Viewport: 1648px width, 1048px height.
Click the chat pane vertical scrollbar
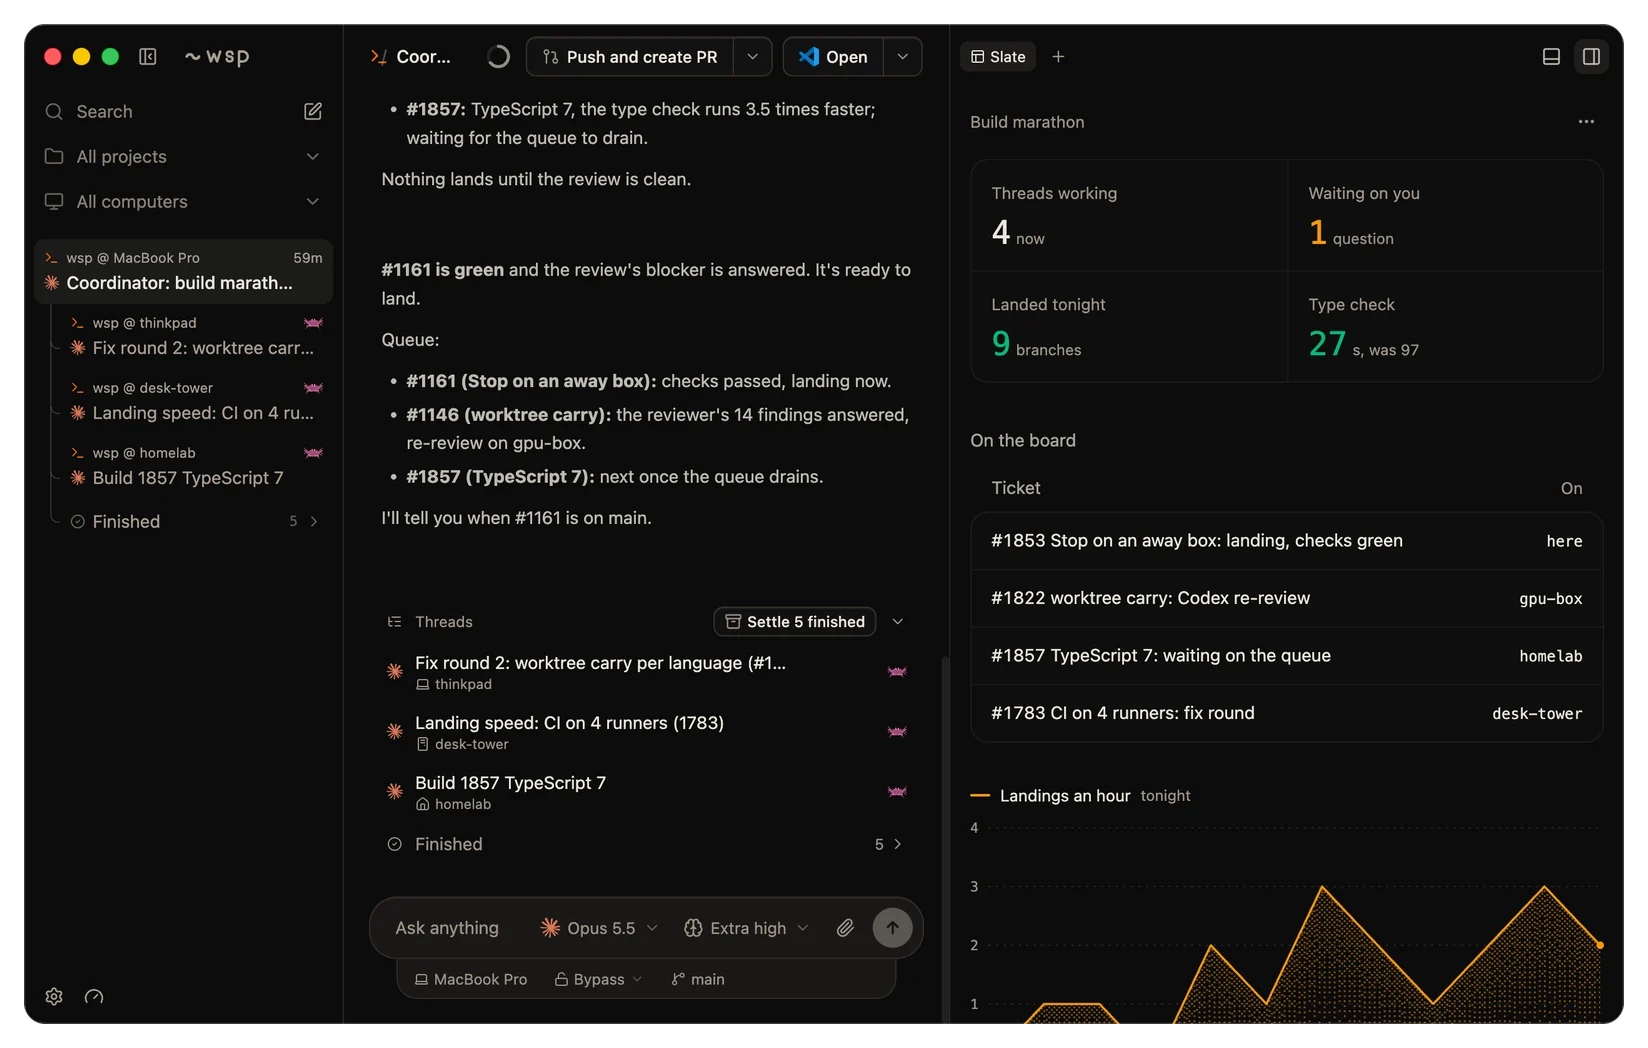click(x=945, y=838)
